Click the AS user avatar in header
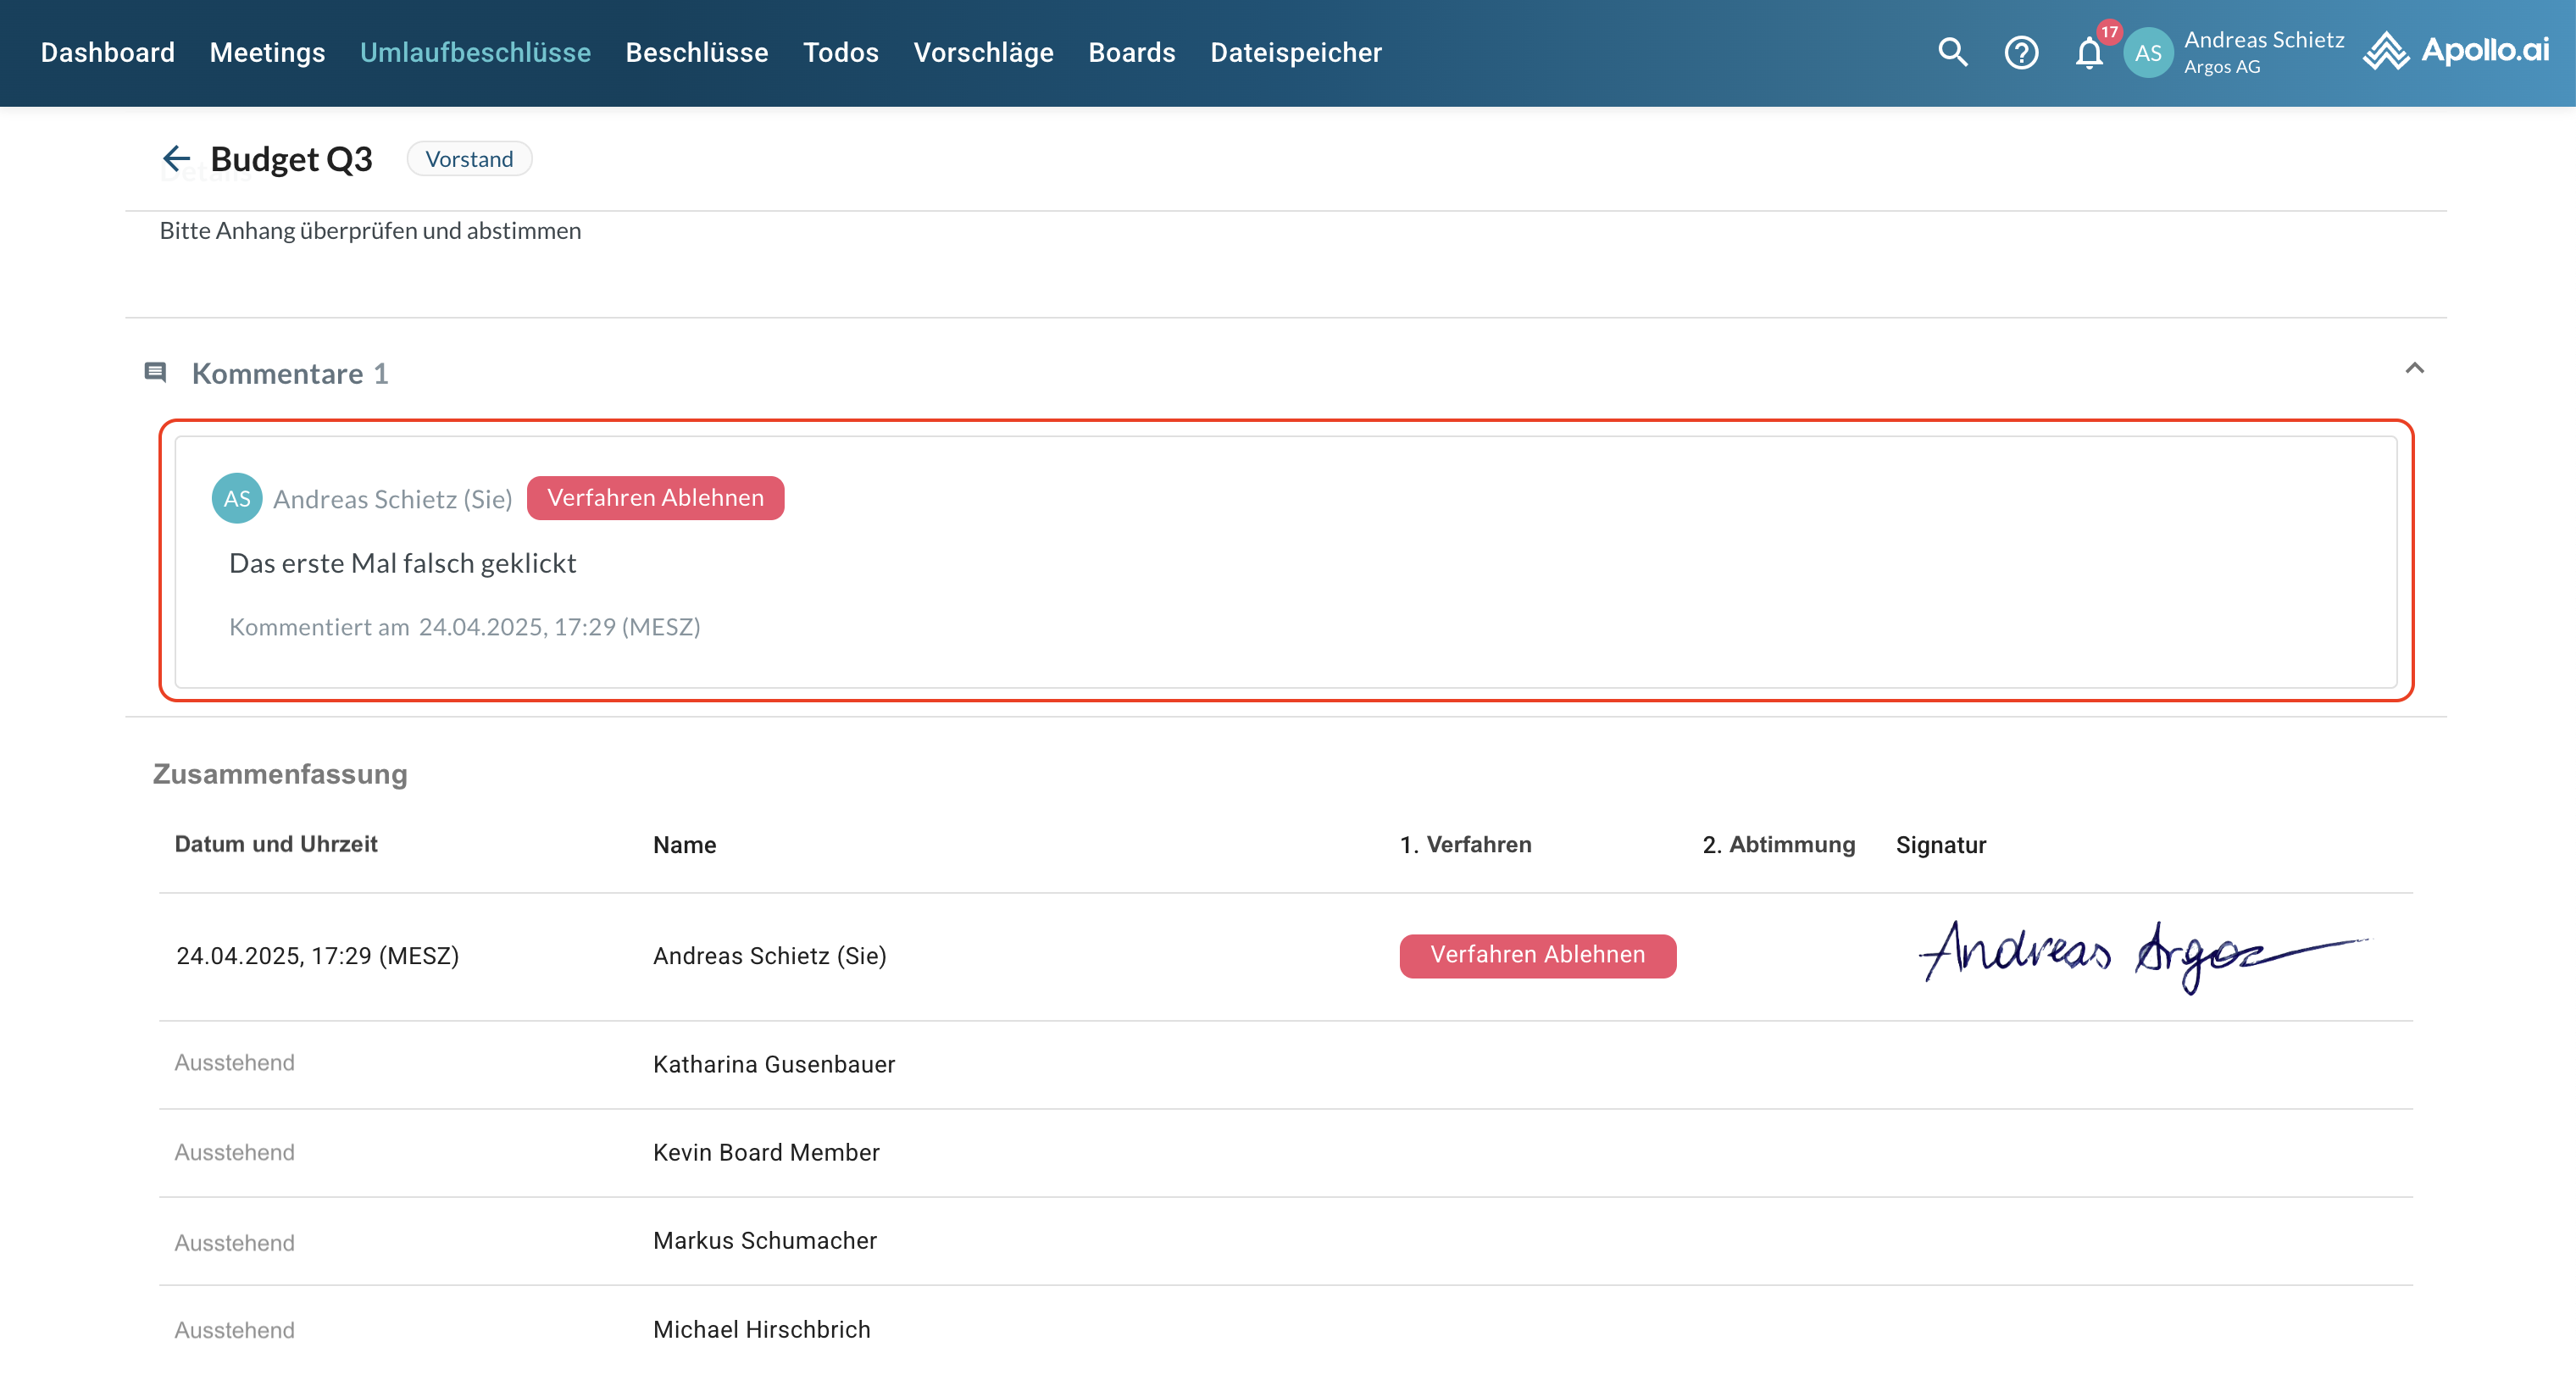Screen dimensions: 2576x1386 (x=2148, y=53)
